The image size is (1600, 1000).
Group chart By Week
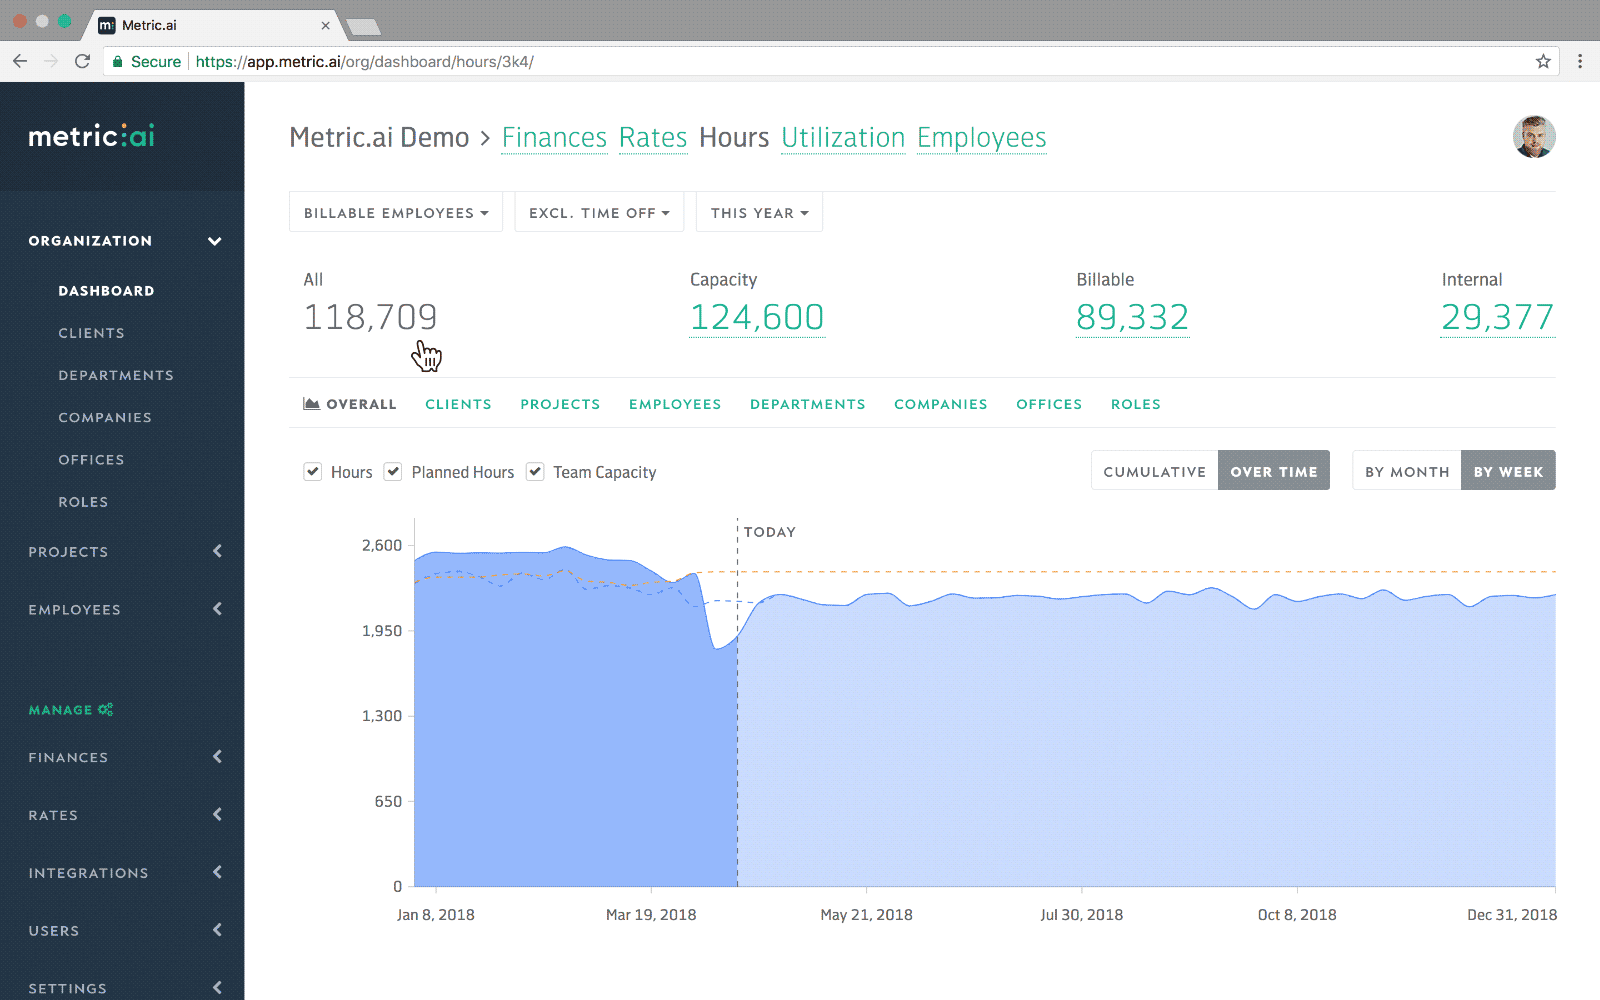pyautogui.click(x=1508, y=471)
